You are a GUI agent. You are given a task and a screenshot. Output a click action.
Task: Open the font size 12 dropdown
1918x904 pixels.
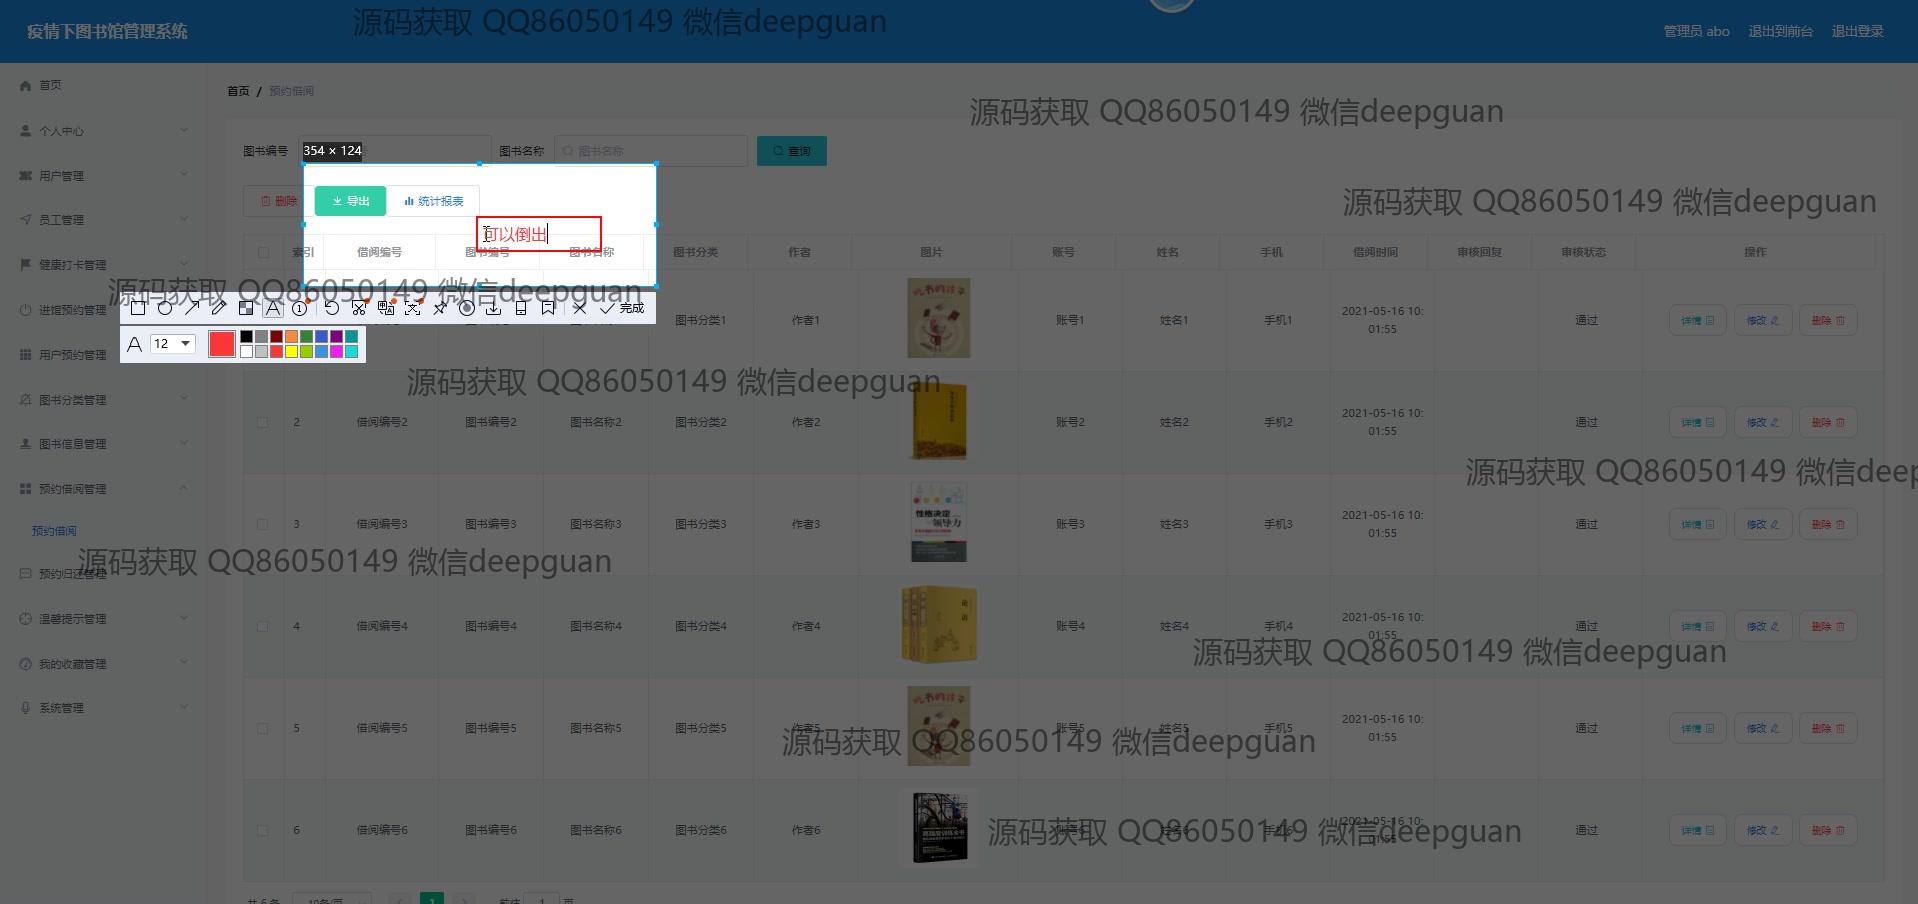pyautogui.click(x=172, y=344)
